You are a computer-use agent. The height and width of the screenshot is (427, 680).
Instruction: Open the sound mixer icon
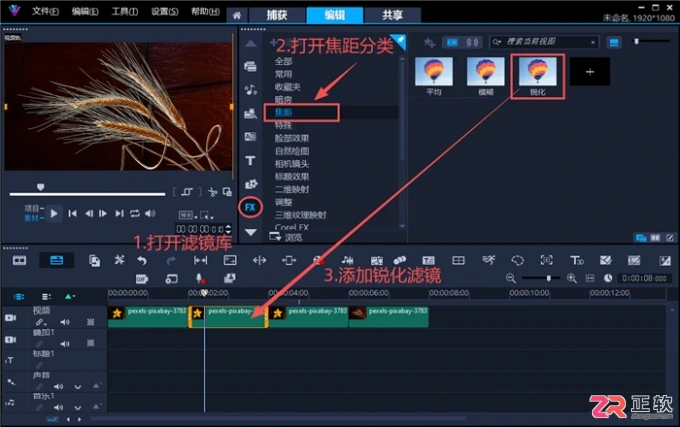(x=347, y=260)
